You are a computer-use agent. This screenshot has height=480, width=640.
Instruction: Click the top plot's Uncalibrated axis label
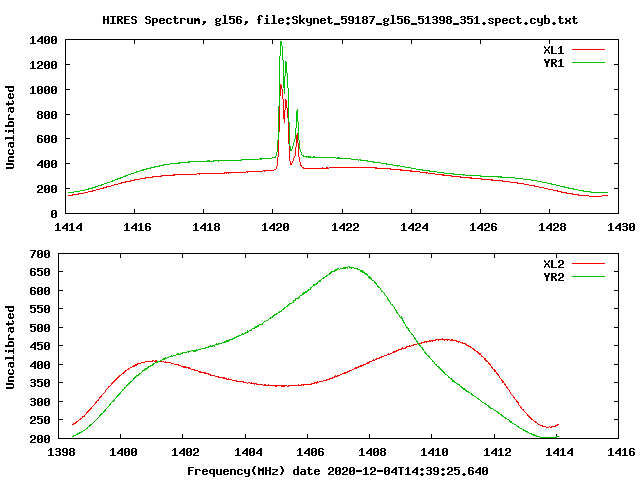pos(10,127)
